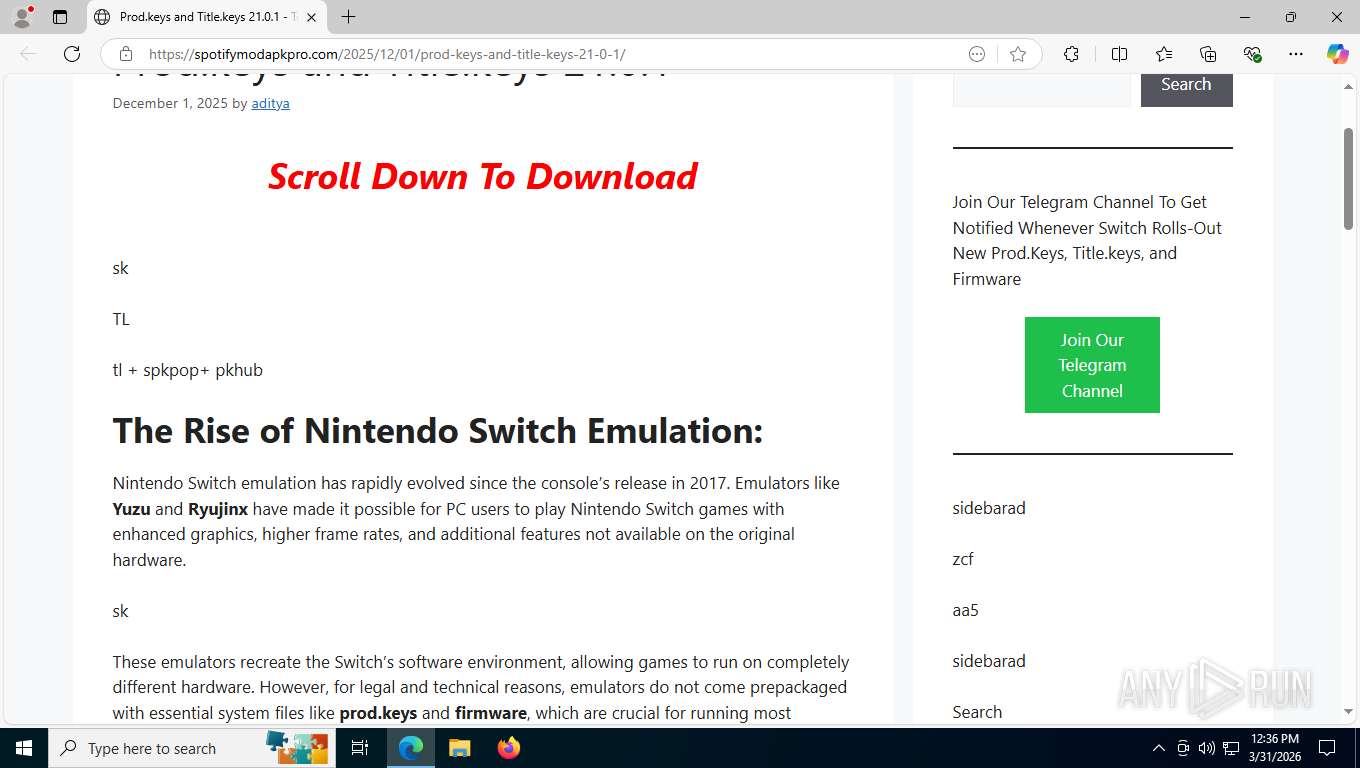Open the tab actions menu icon
The image size is (1360, 768).
coord(60,17)
